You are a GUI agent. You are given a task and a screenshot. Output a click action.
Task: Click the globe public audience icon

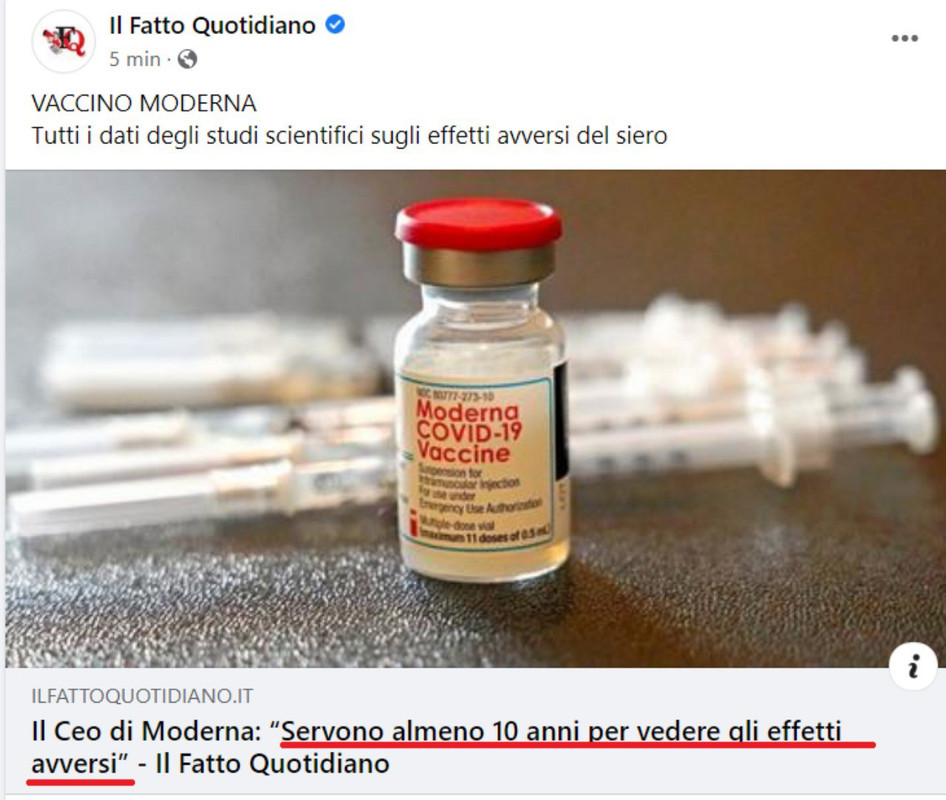[x=188, y=59]
